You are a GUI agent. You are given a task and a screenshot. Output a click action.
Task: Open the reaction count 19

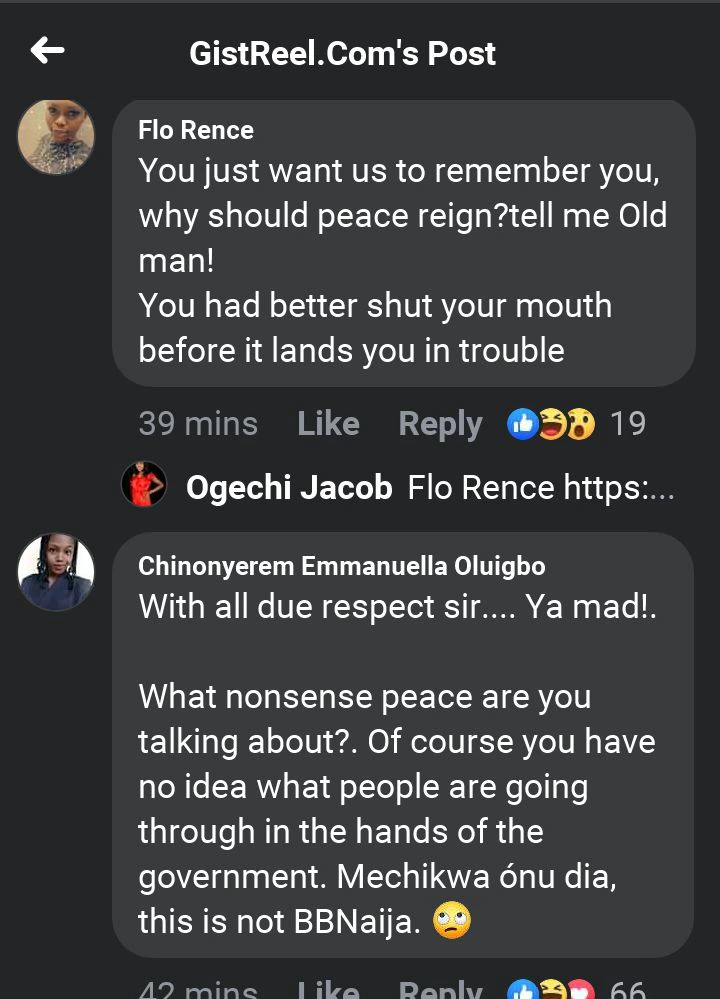(x=628, y=424)
